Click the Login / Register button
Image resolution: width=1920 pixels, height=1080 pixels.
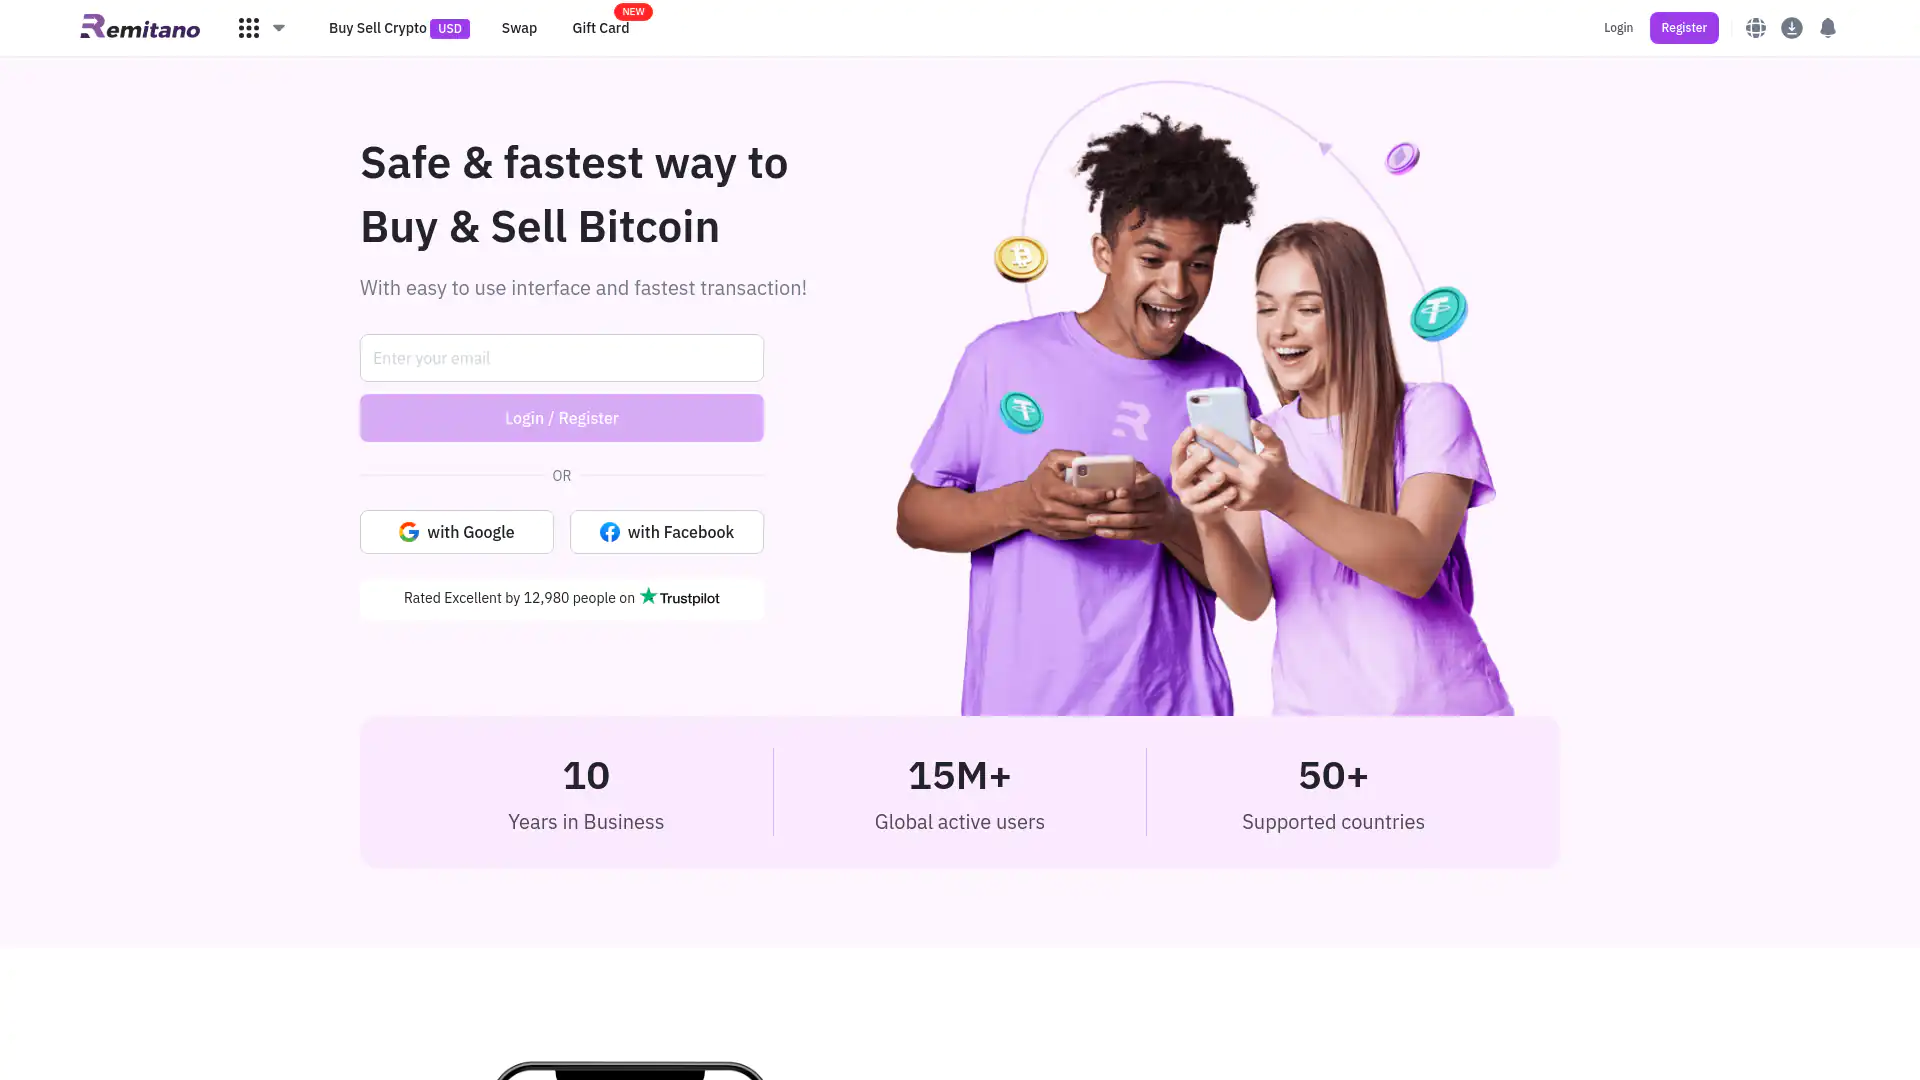tap(562, 418)
